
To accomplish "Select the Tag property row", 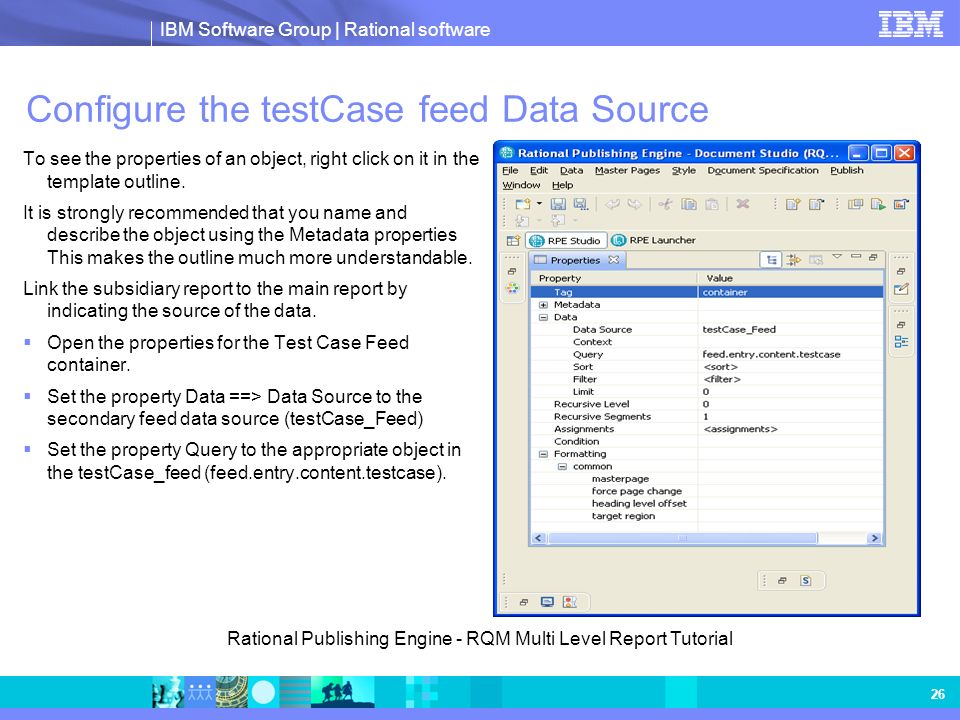I will point(707,292).
